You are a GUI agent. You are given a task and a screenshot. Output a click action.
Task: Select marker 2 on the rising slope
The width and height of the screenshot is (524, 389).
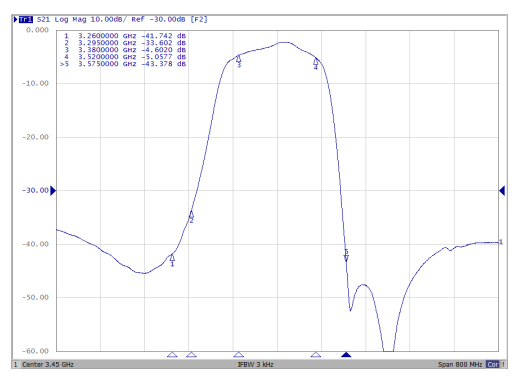click(191, 215)
